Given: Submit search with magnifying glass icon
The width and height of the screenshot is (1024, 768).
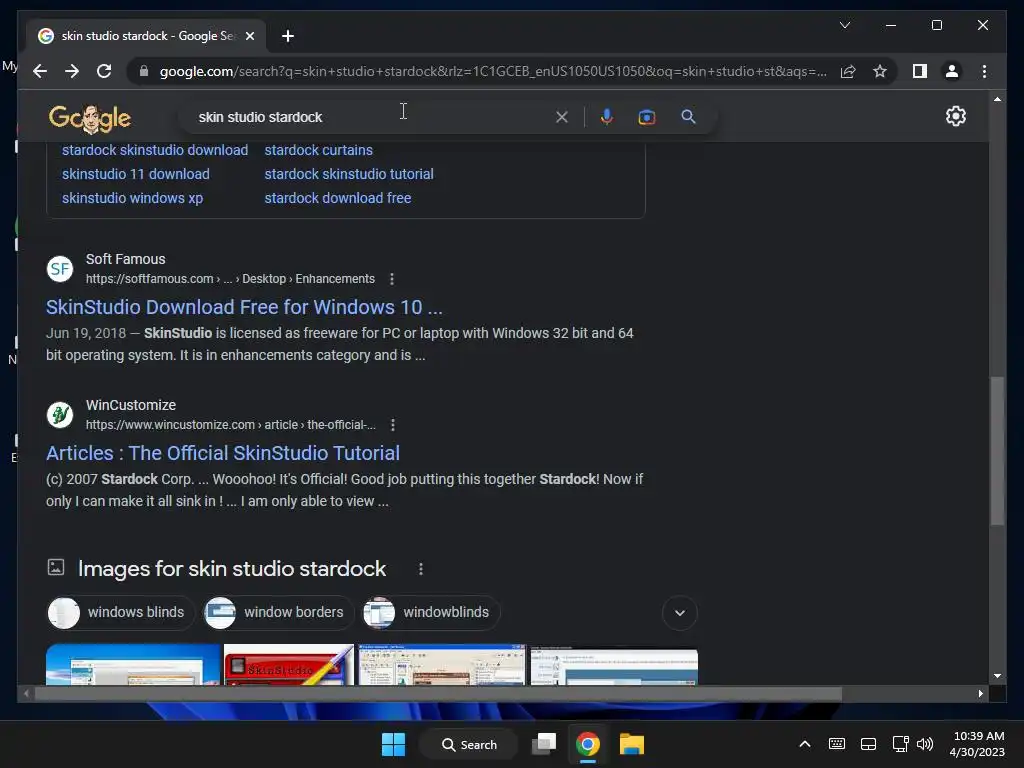Looking at the screenshot, I should click(688, 117).
